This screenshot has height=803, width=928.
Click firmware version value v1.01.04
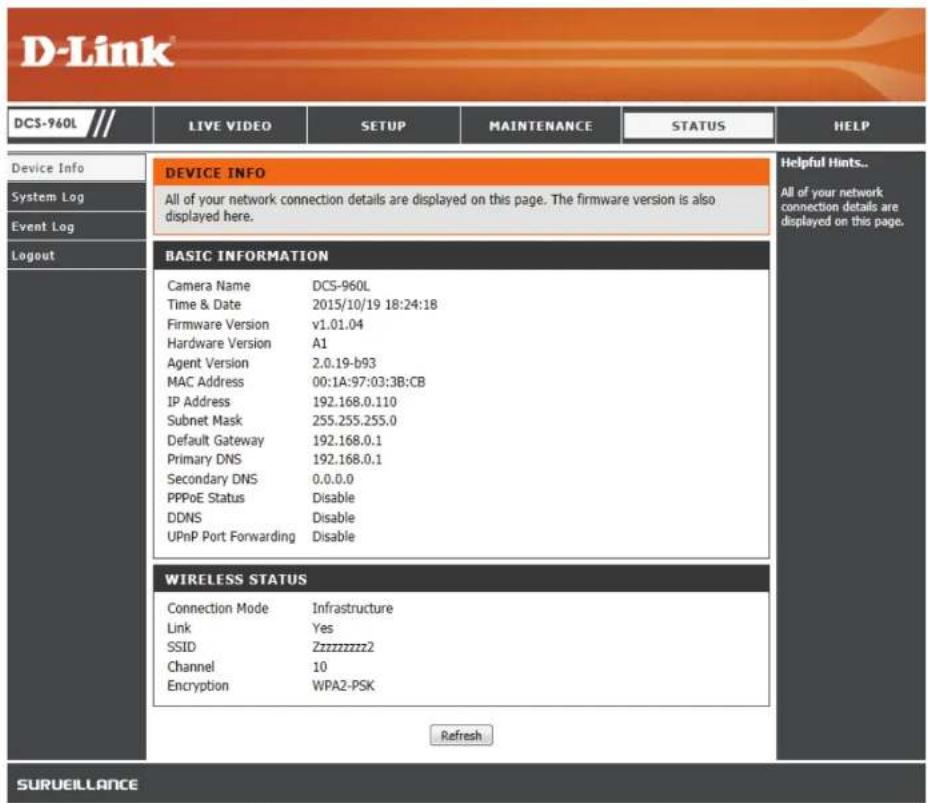(x=337, y=324)
